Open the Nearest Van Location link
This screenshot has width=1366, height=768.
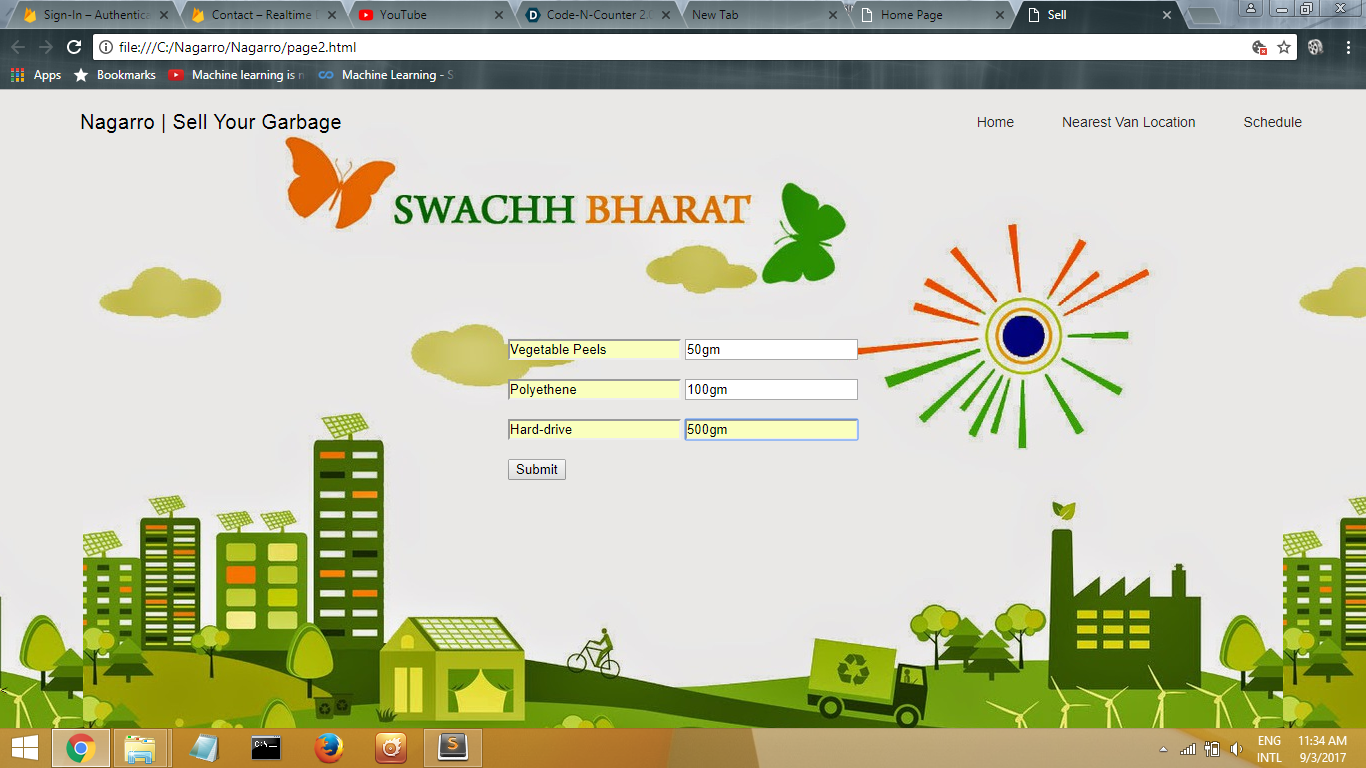point(1128,122)
